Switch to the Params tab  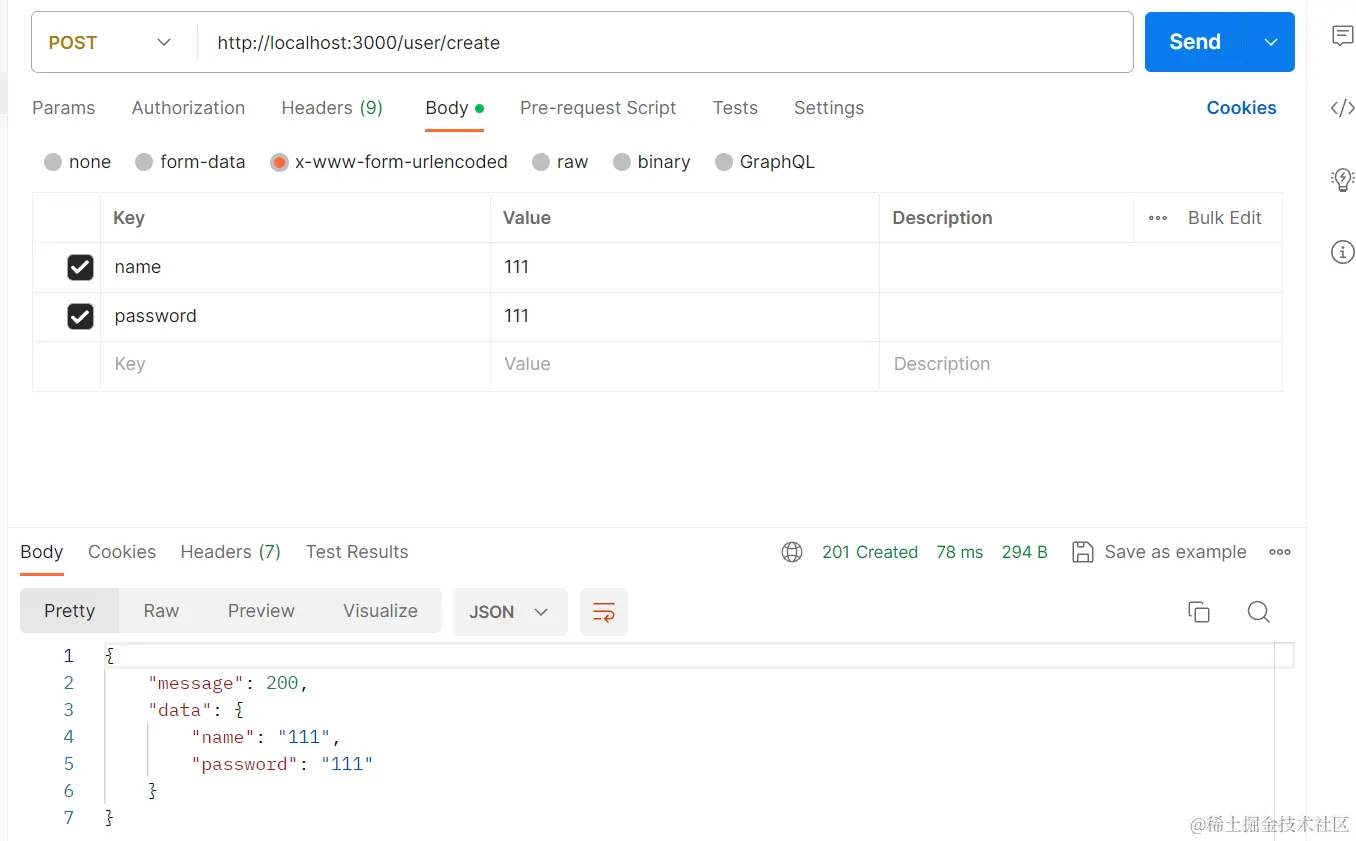[x=63, y=108]
